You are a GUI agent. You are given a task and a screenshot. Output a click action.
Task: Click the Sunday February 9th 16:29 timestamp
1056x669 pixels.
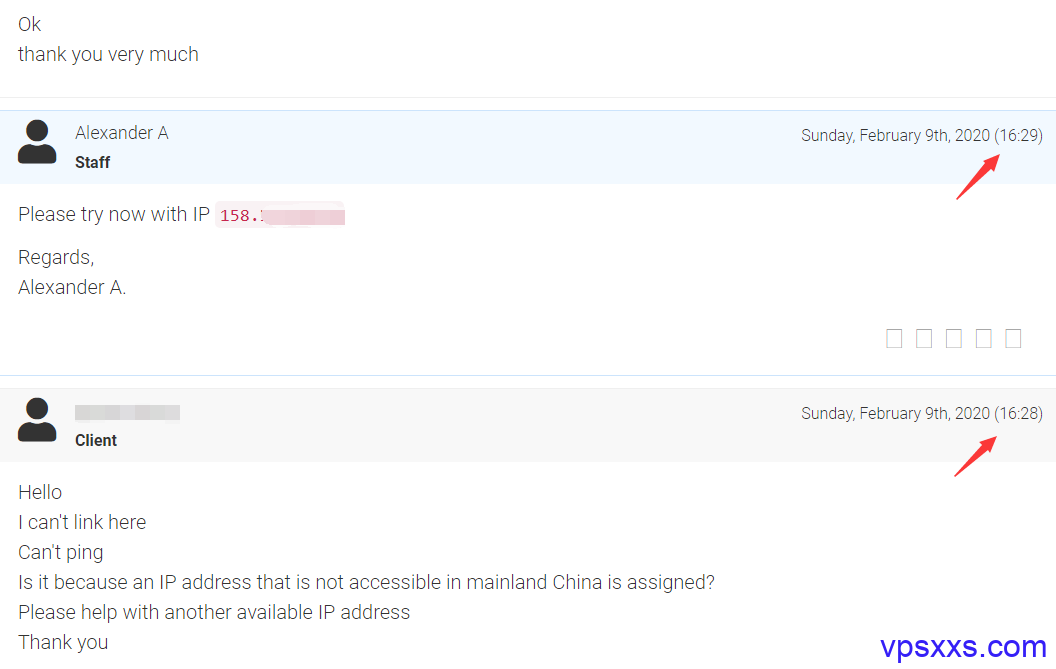[x=922, y=135]
